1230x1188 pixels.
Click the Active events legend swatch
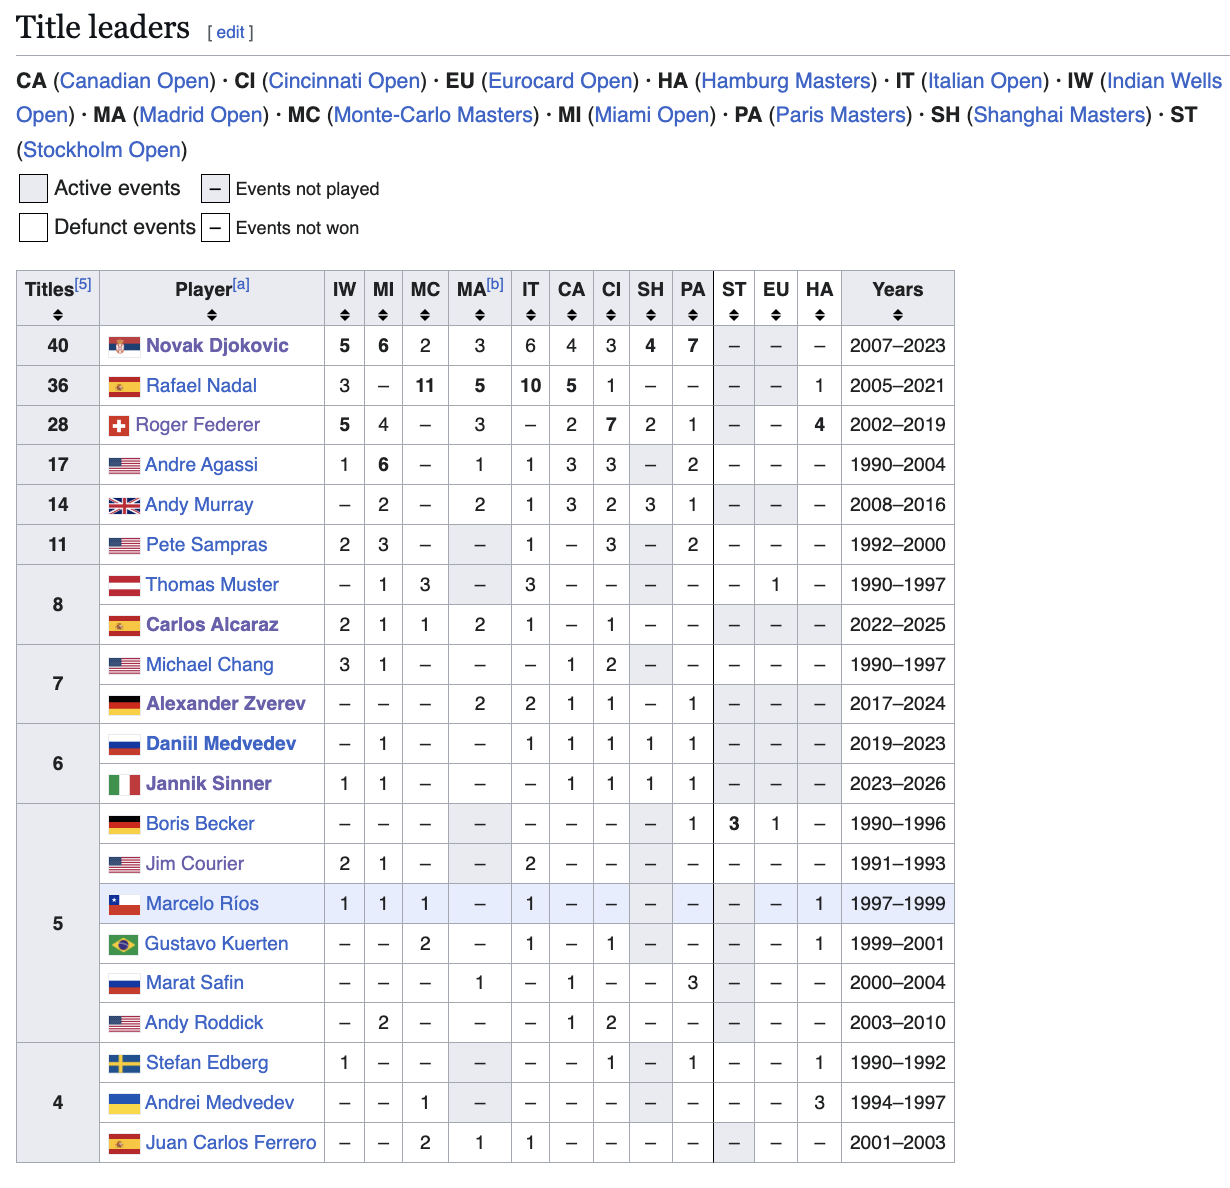[x=34, y=188]
